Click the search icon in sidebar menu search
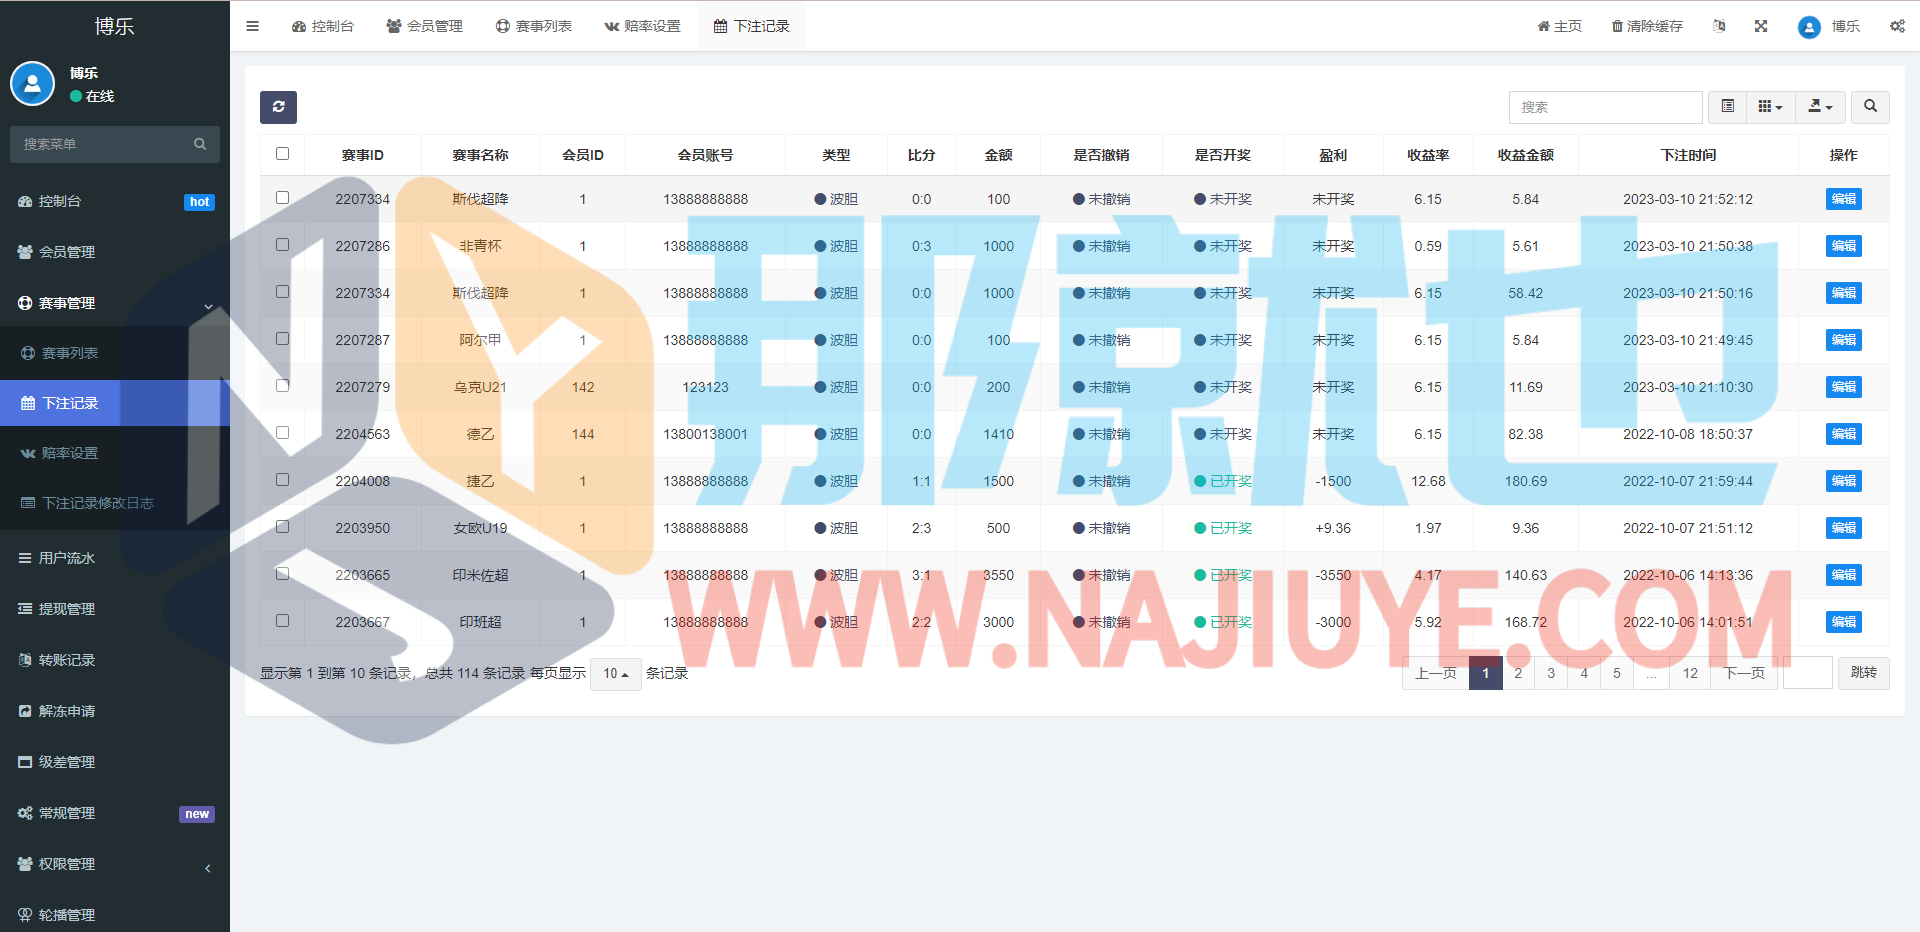 tap(200, 144)
